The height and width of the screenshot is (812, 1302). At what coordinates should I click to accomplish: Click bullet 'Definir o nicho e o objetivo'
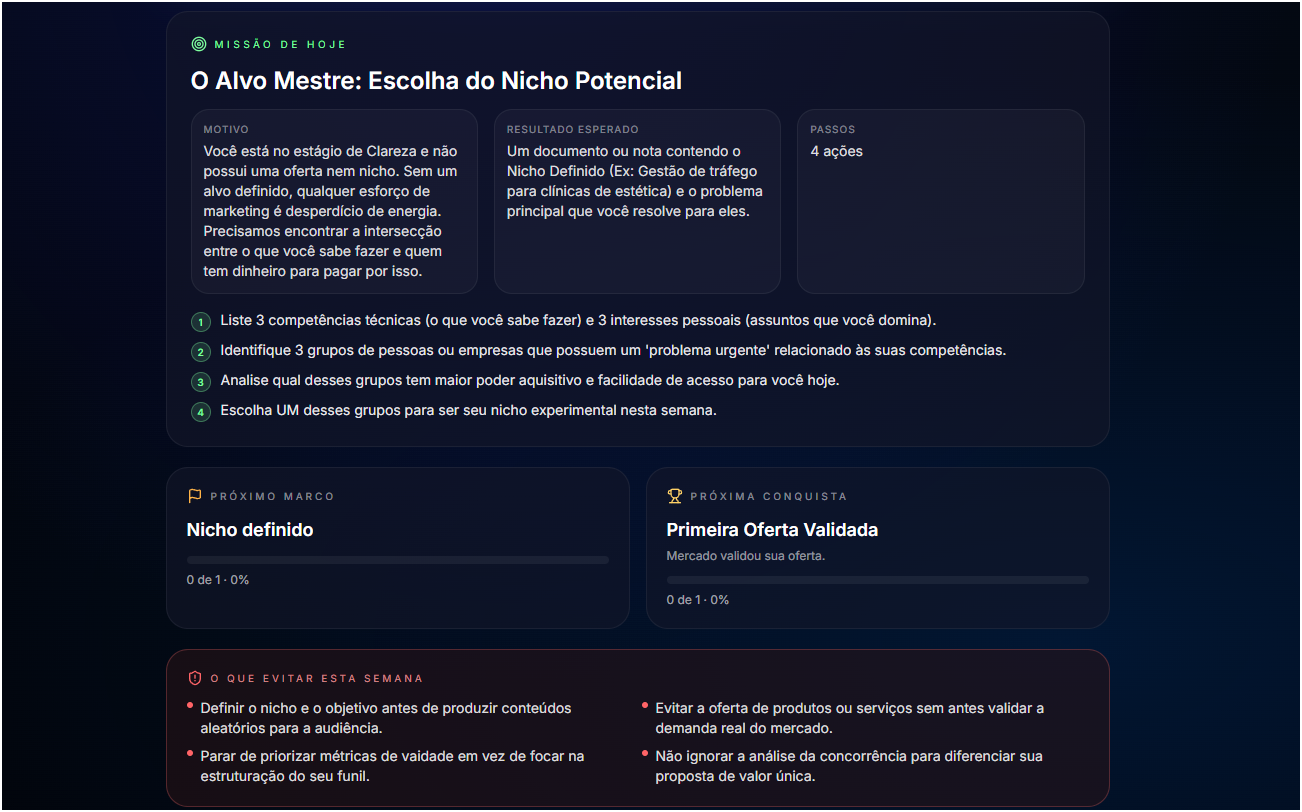tap(386, 718)
